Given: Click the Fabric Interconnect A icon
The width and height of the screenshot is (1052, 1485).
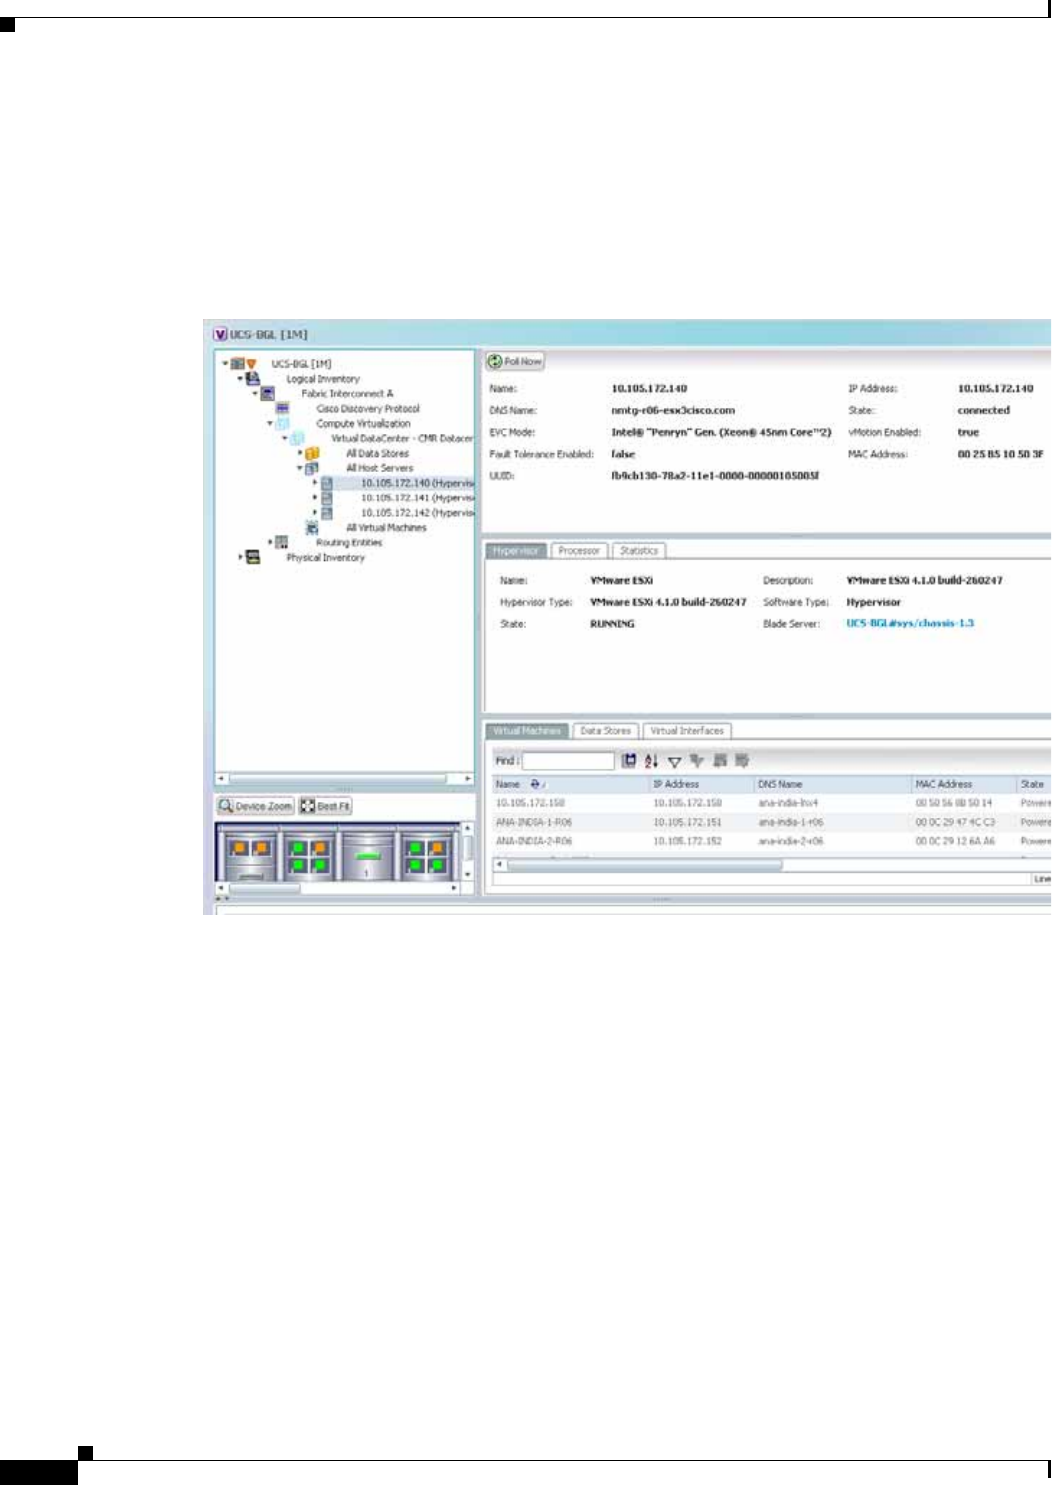Looking at the screenshot, I should [268, 394].
